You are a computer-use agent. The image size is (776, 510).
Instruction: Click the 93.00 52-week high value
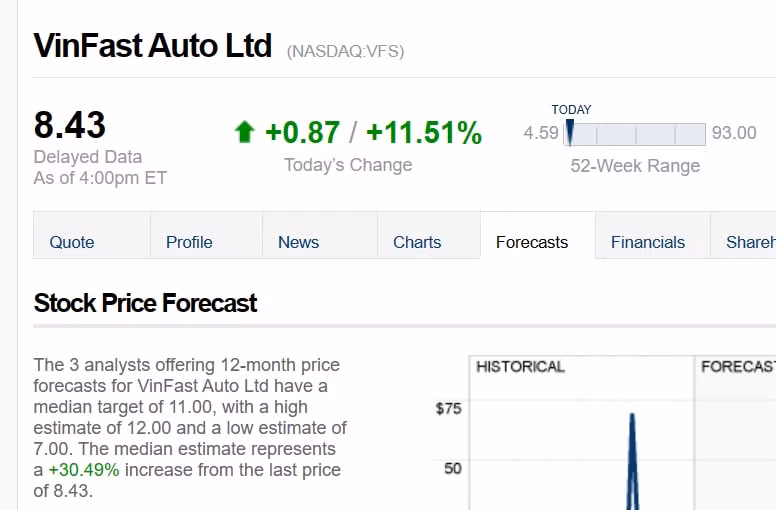pyautogui.click(x=734, y=133)
